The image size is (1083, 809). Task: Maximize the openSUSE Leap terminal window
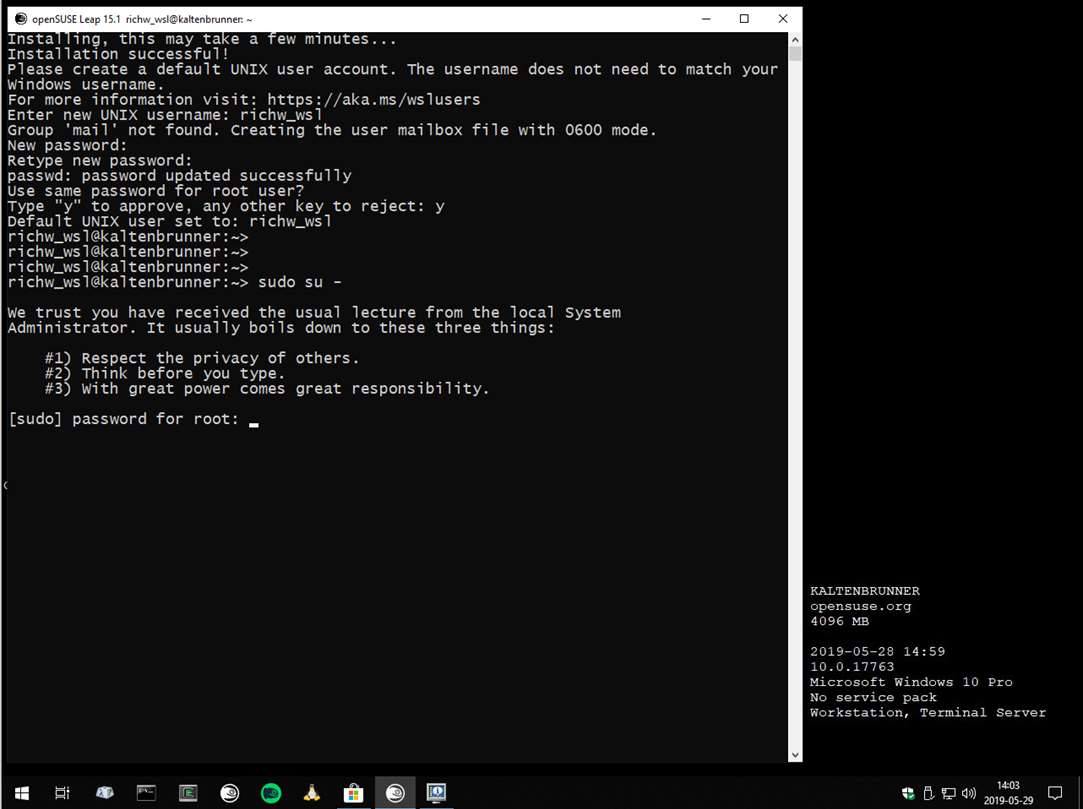[x=744, y=19]
